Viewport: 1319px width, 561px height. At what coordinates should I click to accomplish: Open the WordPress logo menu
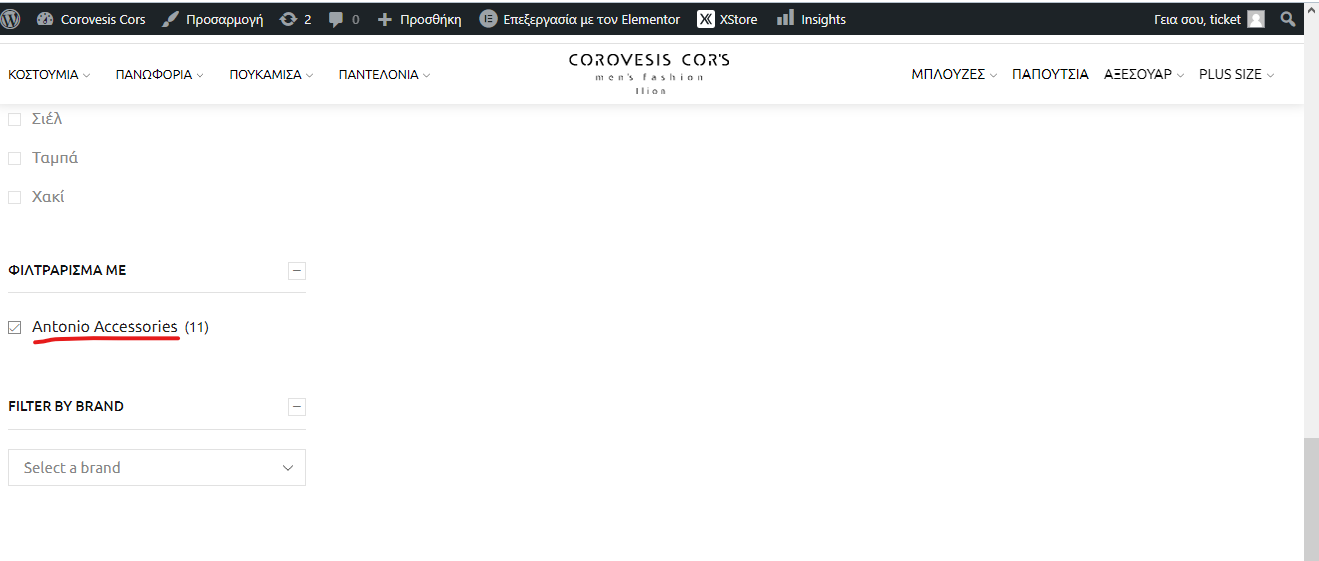pyautogui.click(x=10, y=19)
